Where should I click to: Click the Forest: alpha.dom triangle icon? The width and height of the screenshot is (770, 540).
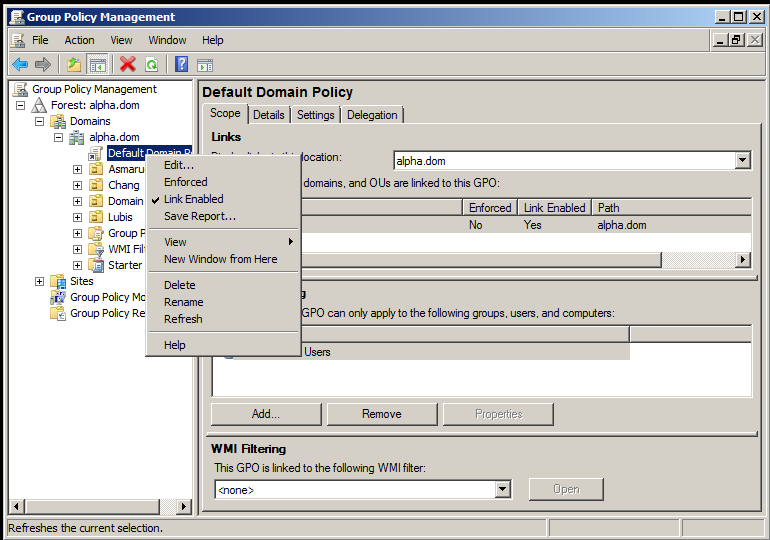click(x=39, y=105)
